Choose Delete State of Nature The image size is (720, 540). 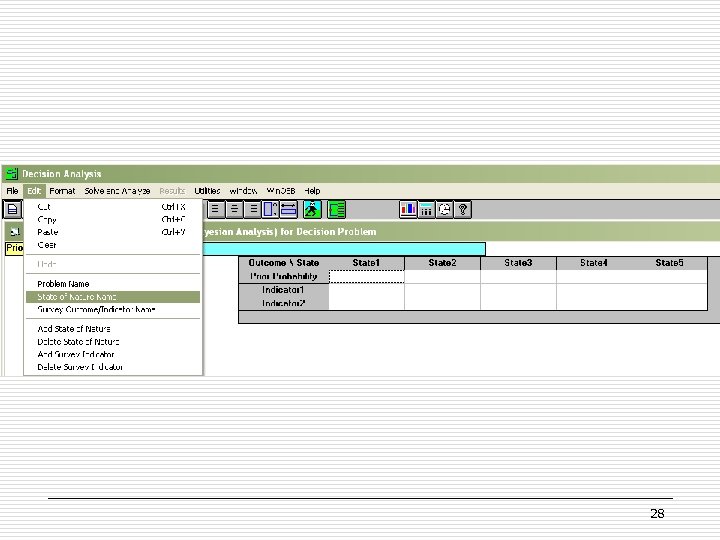point(113,342)
